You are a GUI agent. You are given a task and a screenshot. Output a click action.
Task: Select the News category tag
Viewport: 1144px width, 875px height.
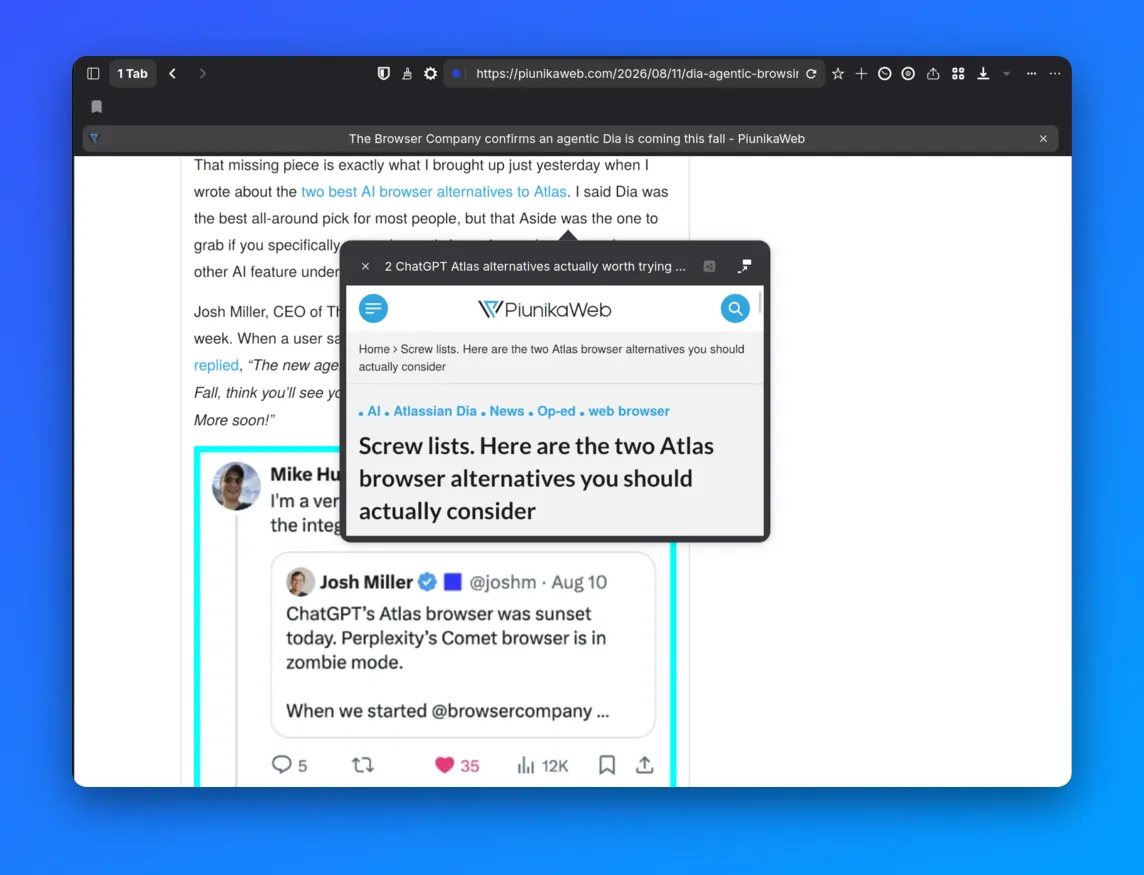[x=506, y=411]
